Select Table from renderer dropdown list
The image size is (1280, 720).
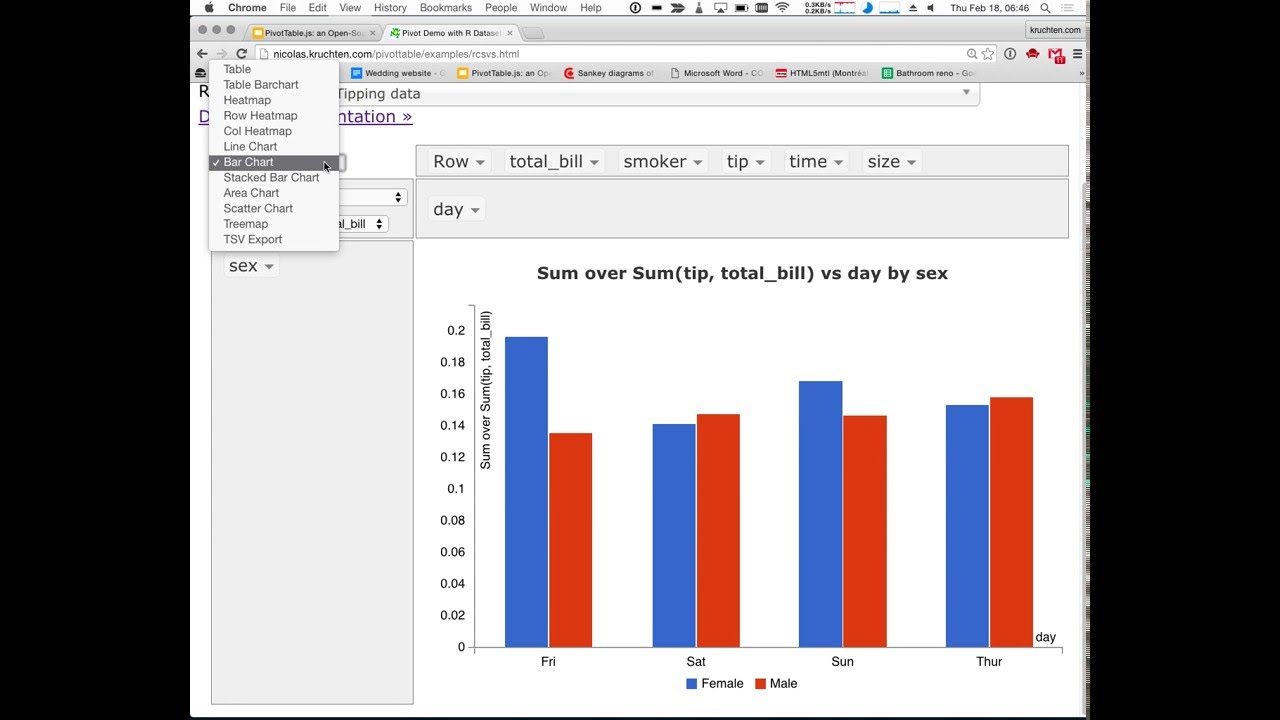[273, 69]
